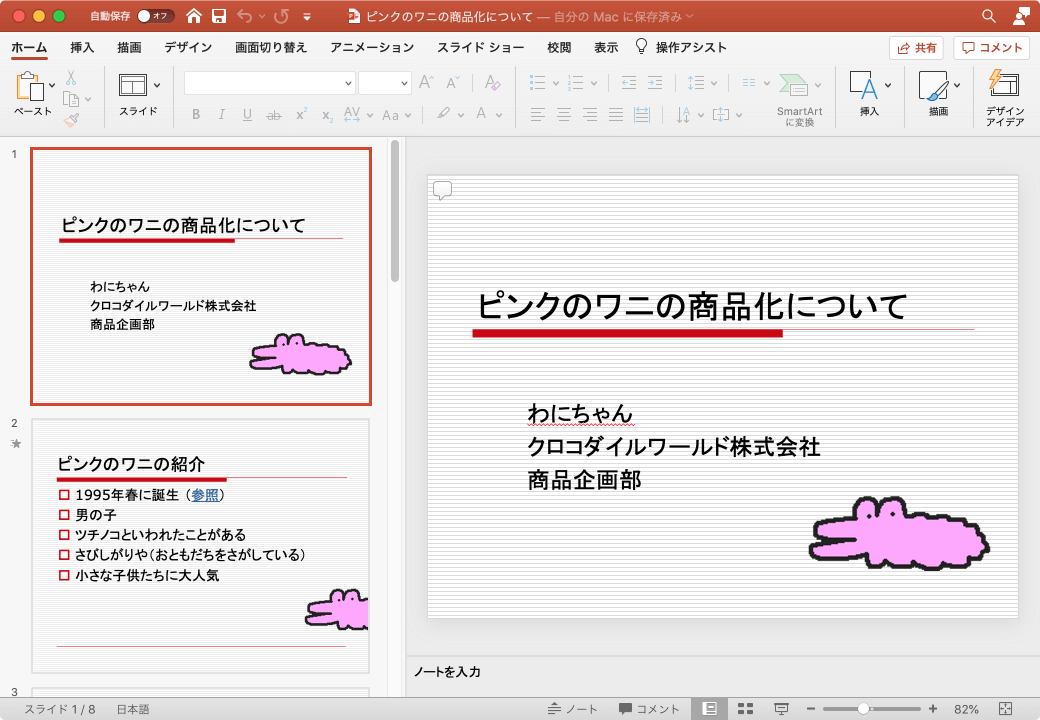Viewport: 1040px width, 720px height.
Task: Select slide 2 thumbnail ピンクのワニの紹介
Action: coord(201,545)
